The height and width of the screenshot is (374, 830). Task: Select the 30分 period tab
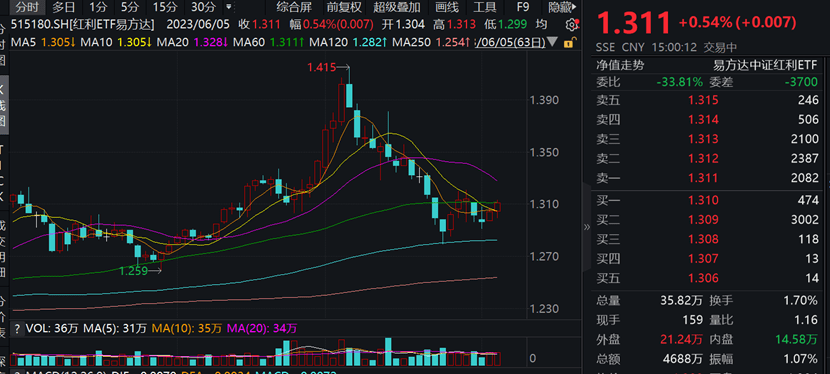point(203,7)
